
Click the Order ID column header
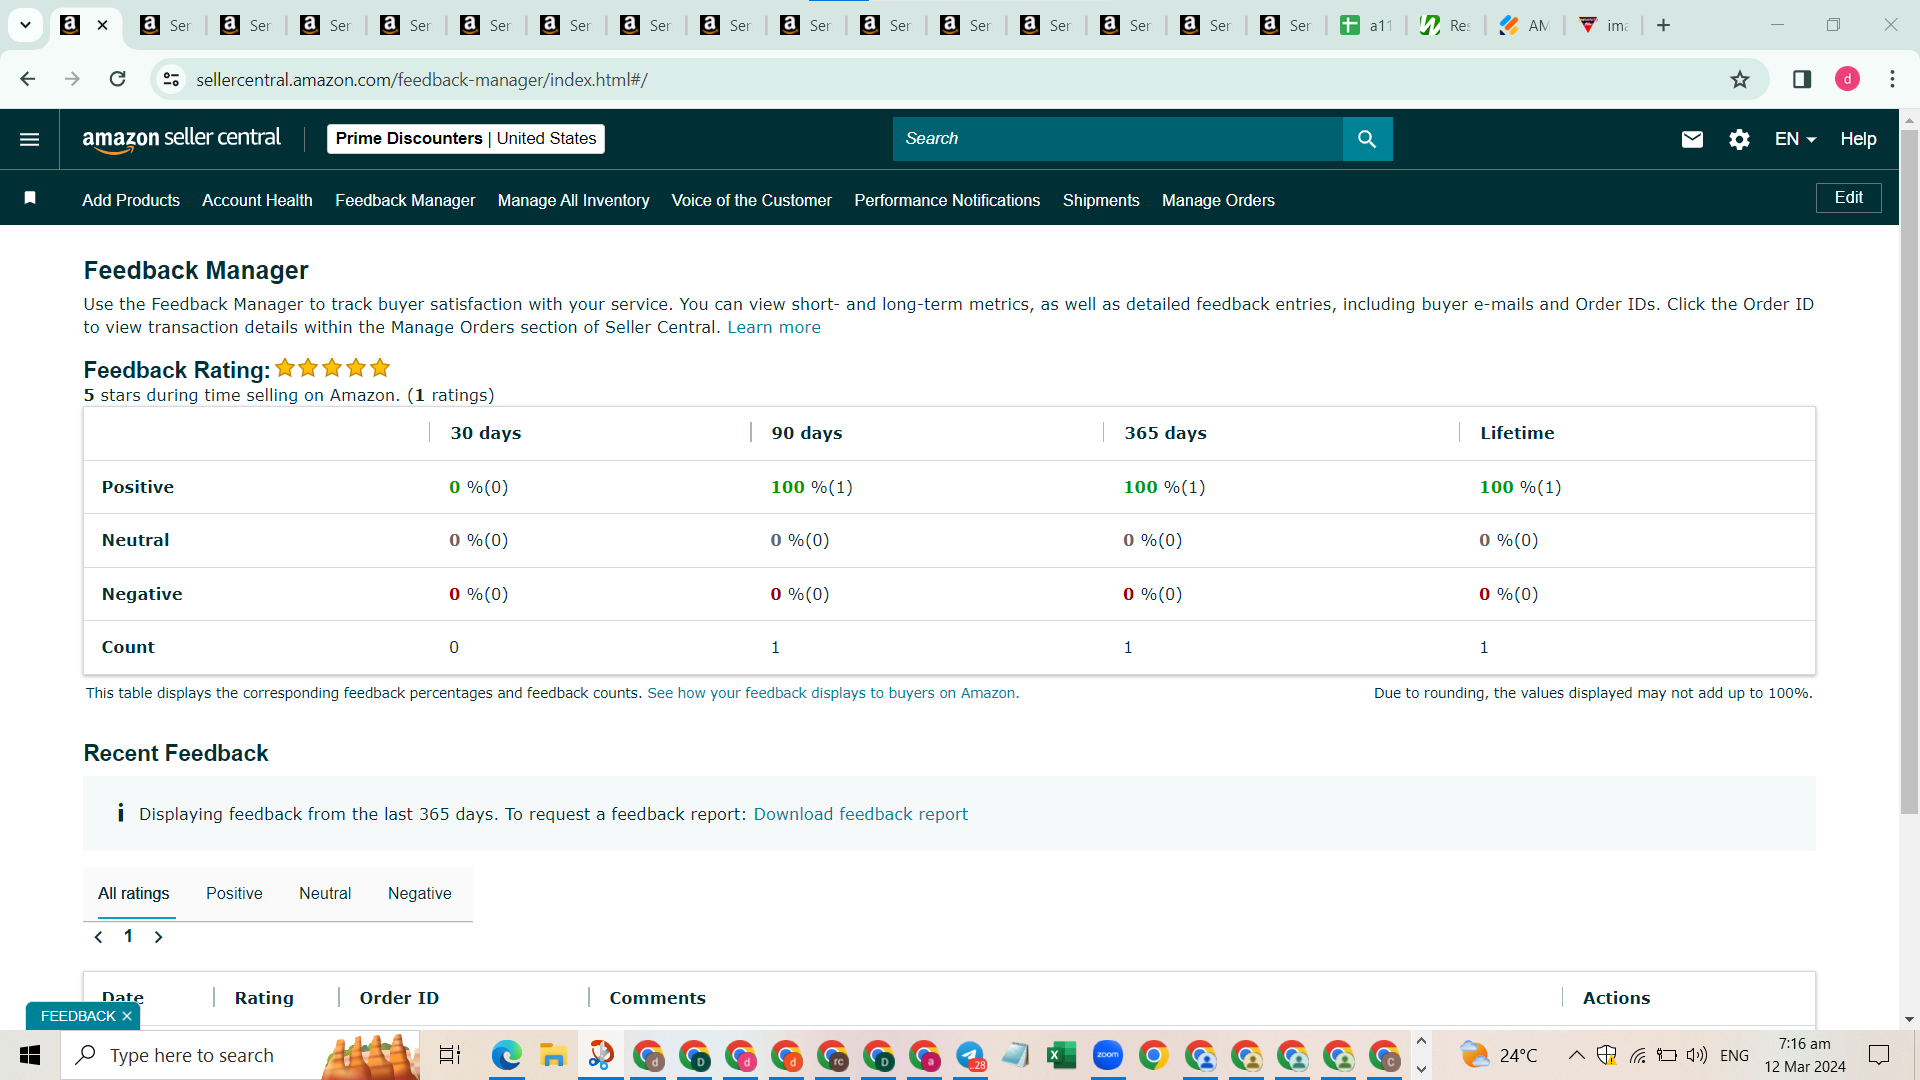(399, 998)
